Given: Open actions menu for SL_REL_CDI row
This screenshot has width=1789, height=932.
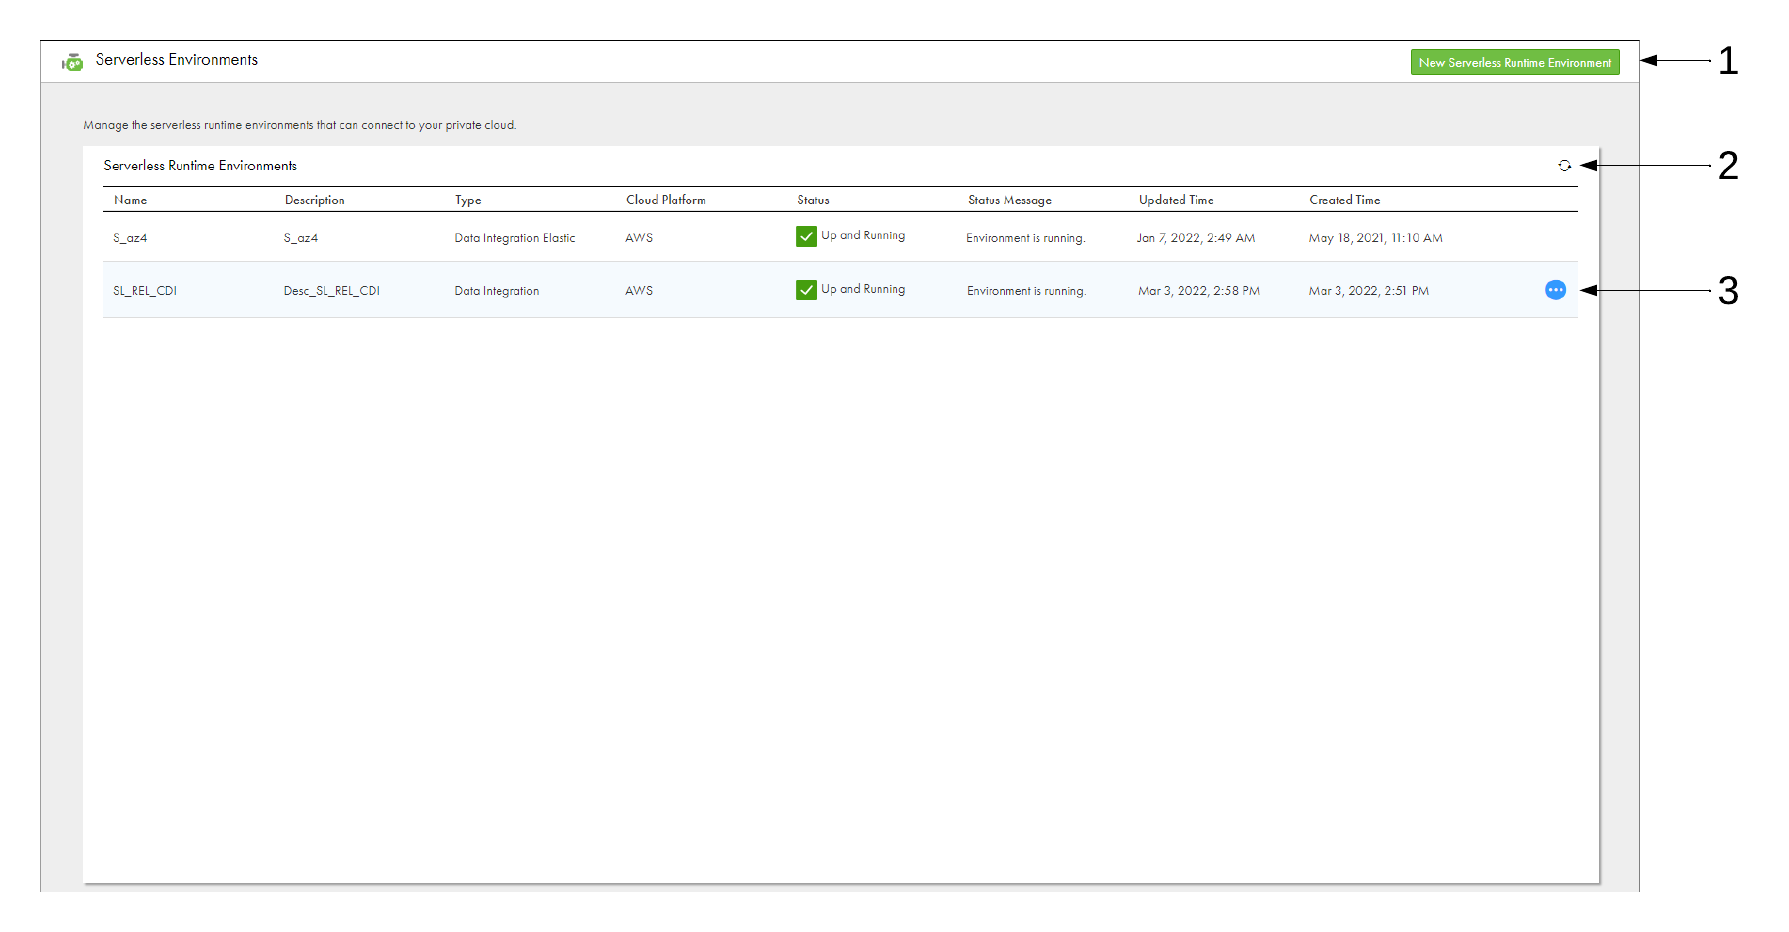Looking at the screenshot, I should coord(1555,290).
